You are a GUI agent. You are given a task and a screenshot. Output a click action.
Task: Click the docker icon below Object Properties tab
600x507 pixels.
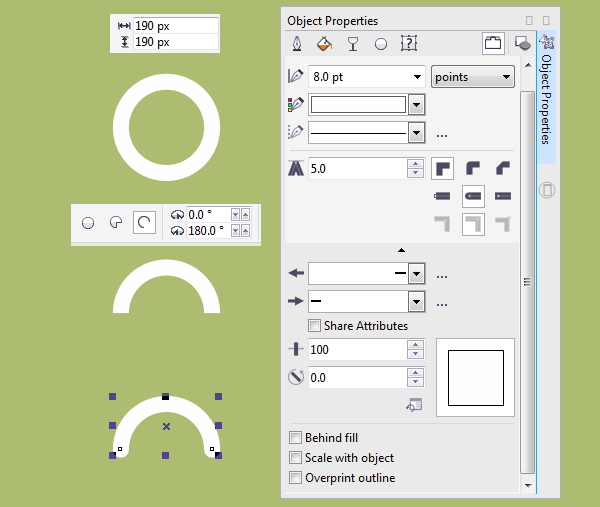547,190
